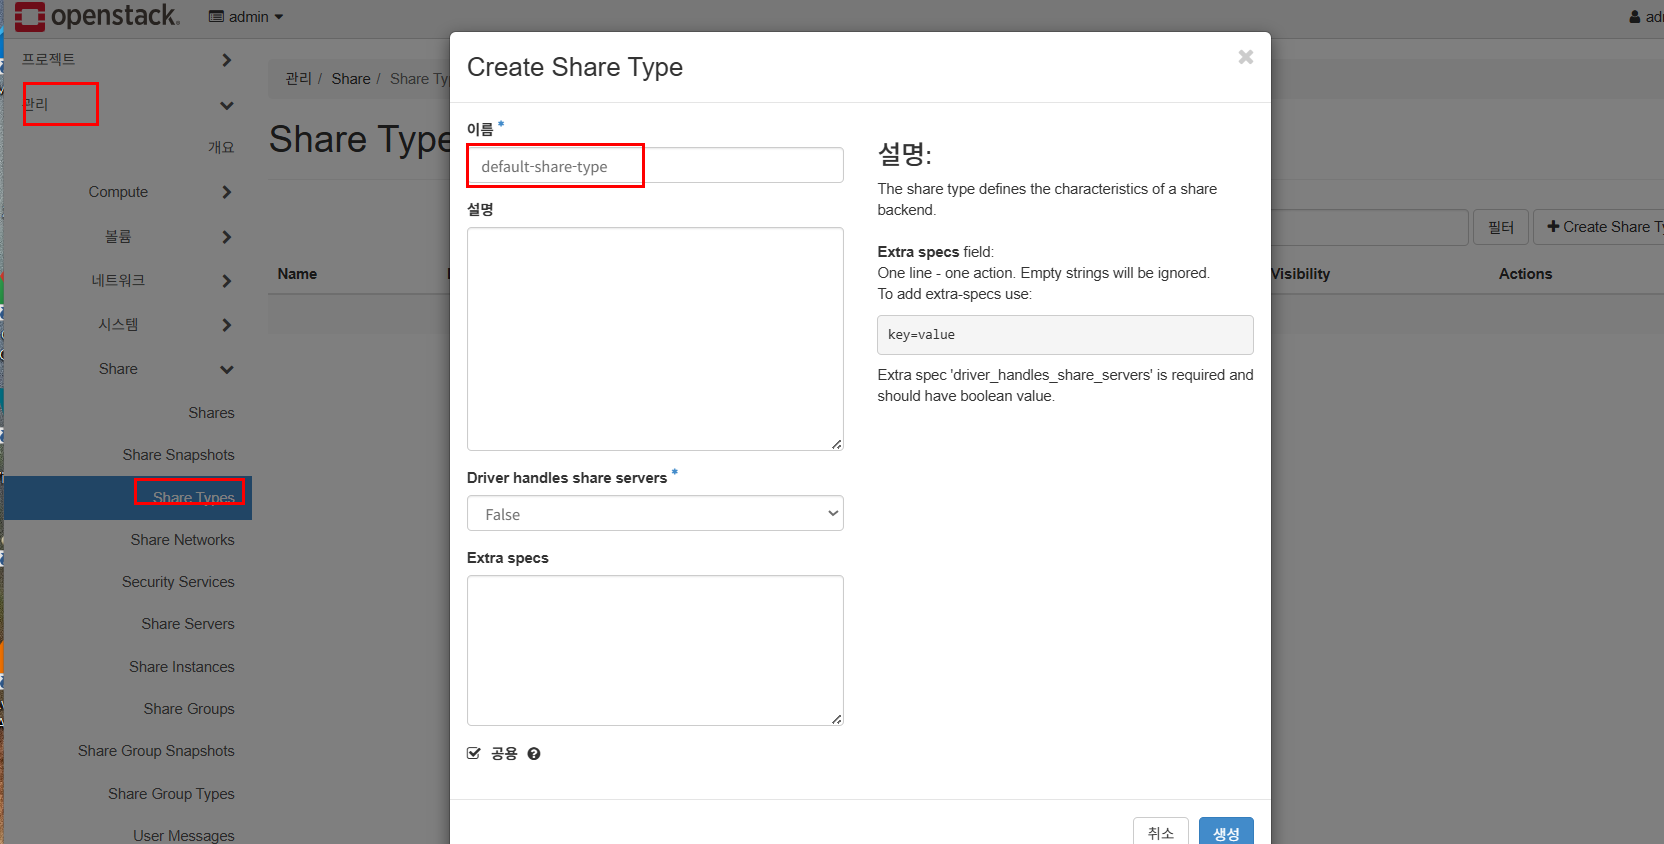This screenshot has height=844, width=1664.
Task: Click the 이름 name input field
Action: pos(655,166)
